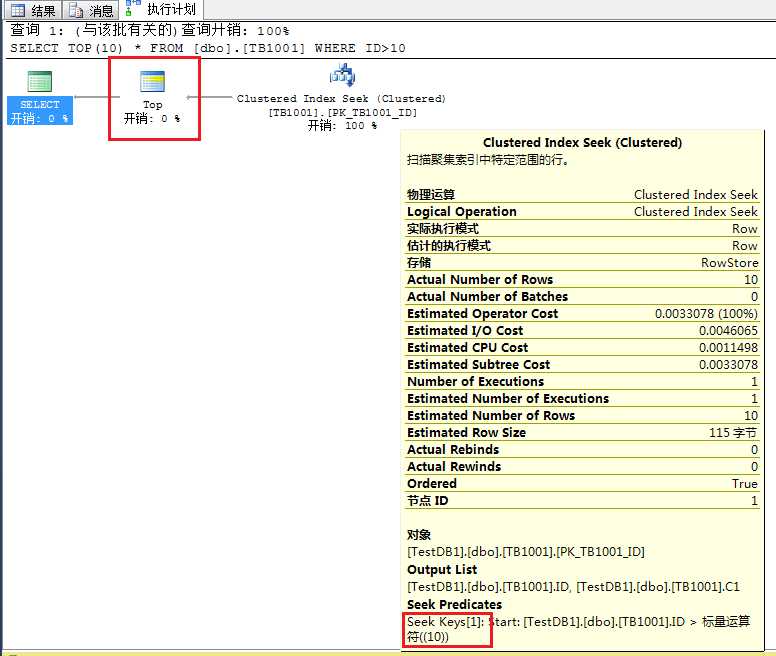Click the Logical Operation row
Image resolution: width=776 pixels, height=656 pixels.
coord(582,211)
